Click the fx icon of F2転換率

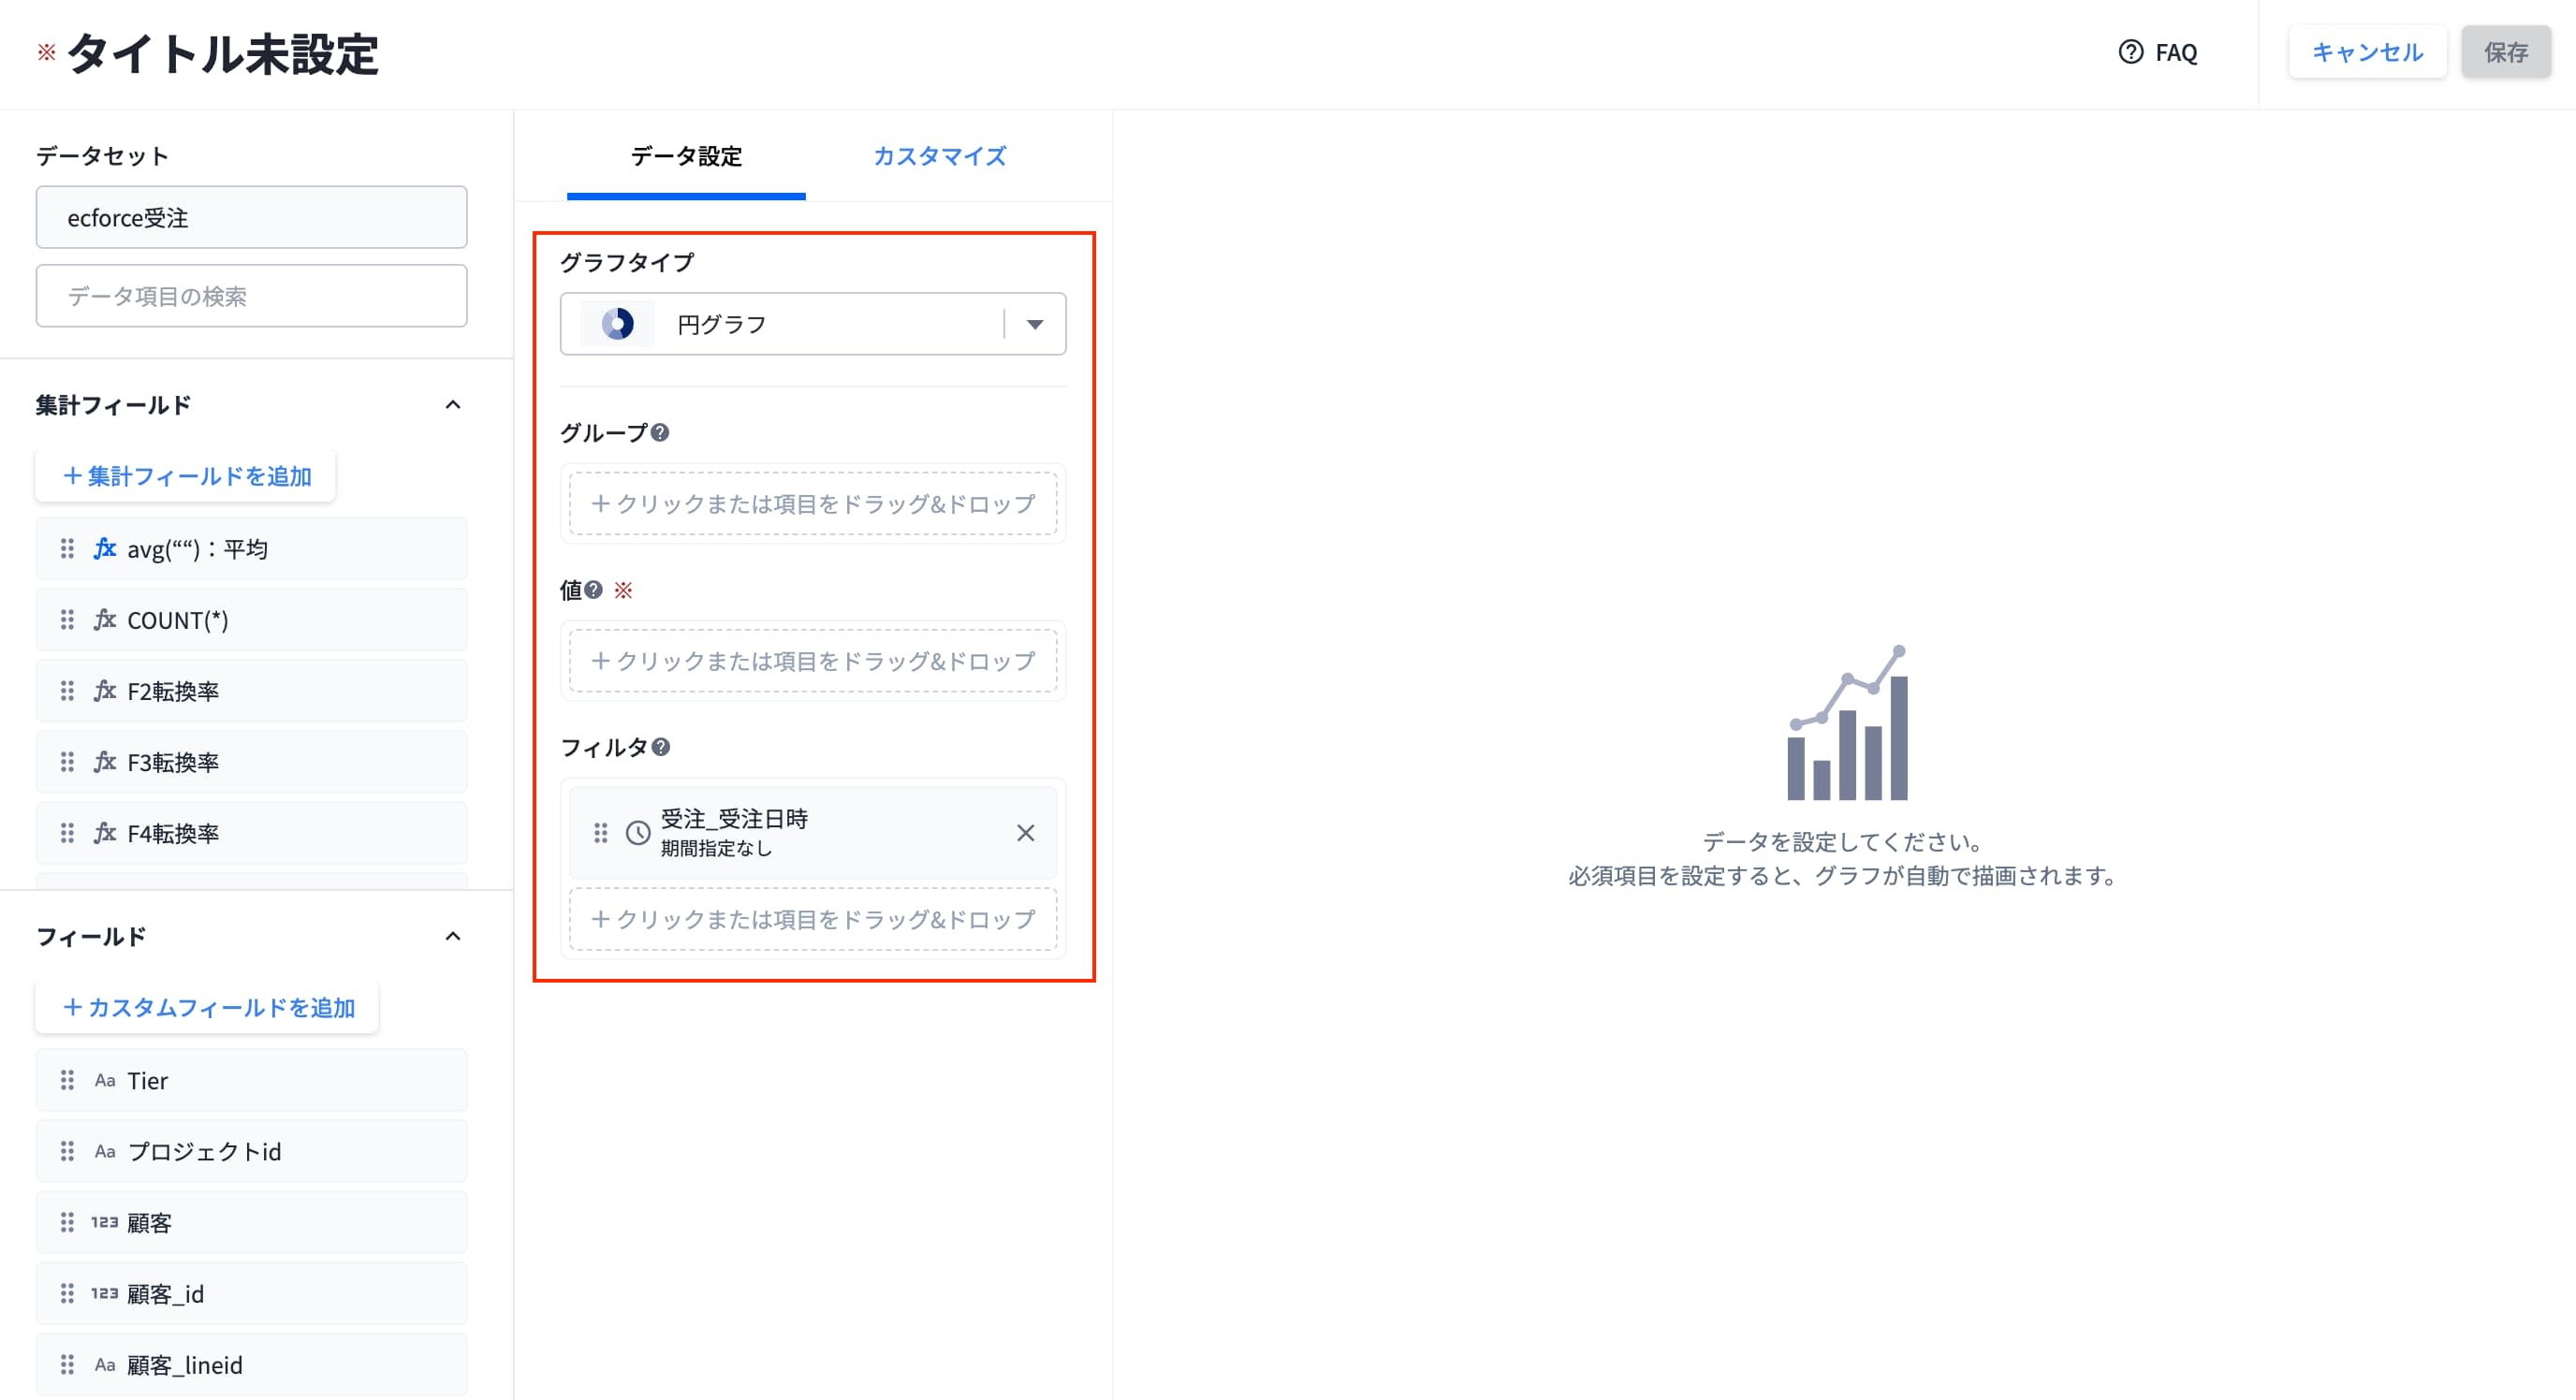tap(105, 691)
